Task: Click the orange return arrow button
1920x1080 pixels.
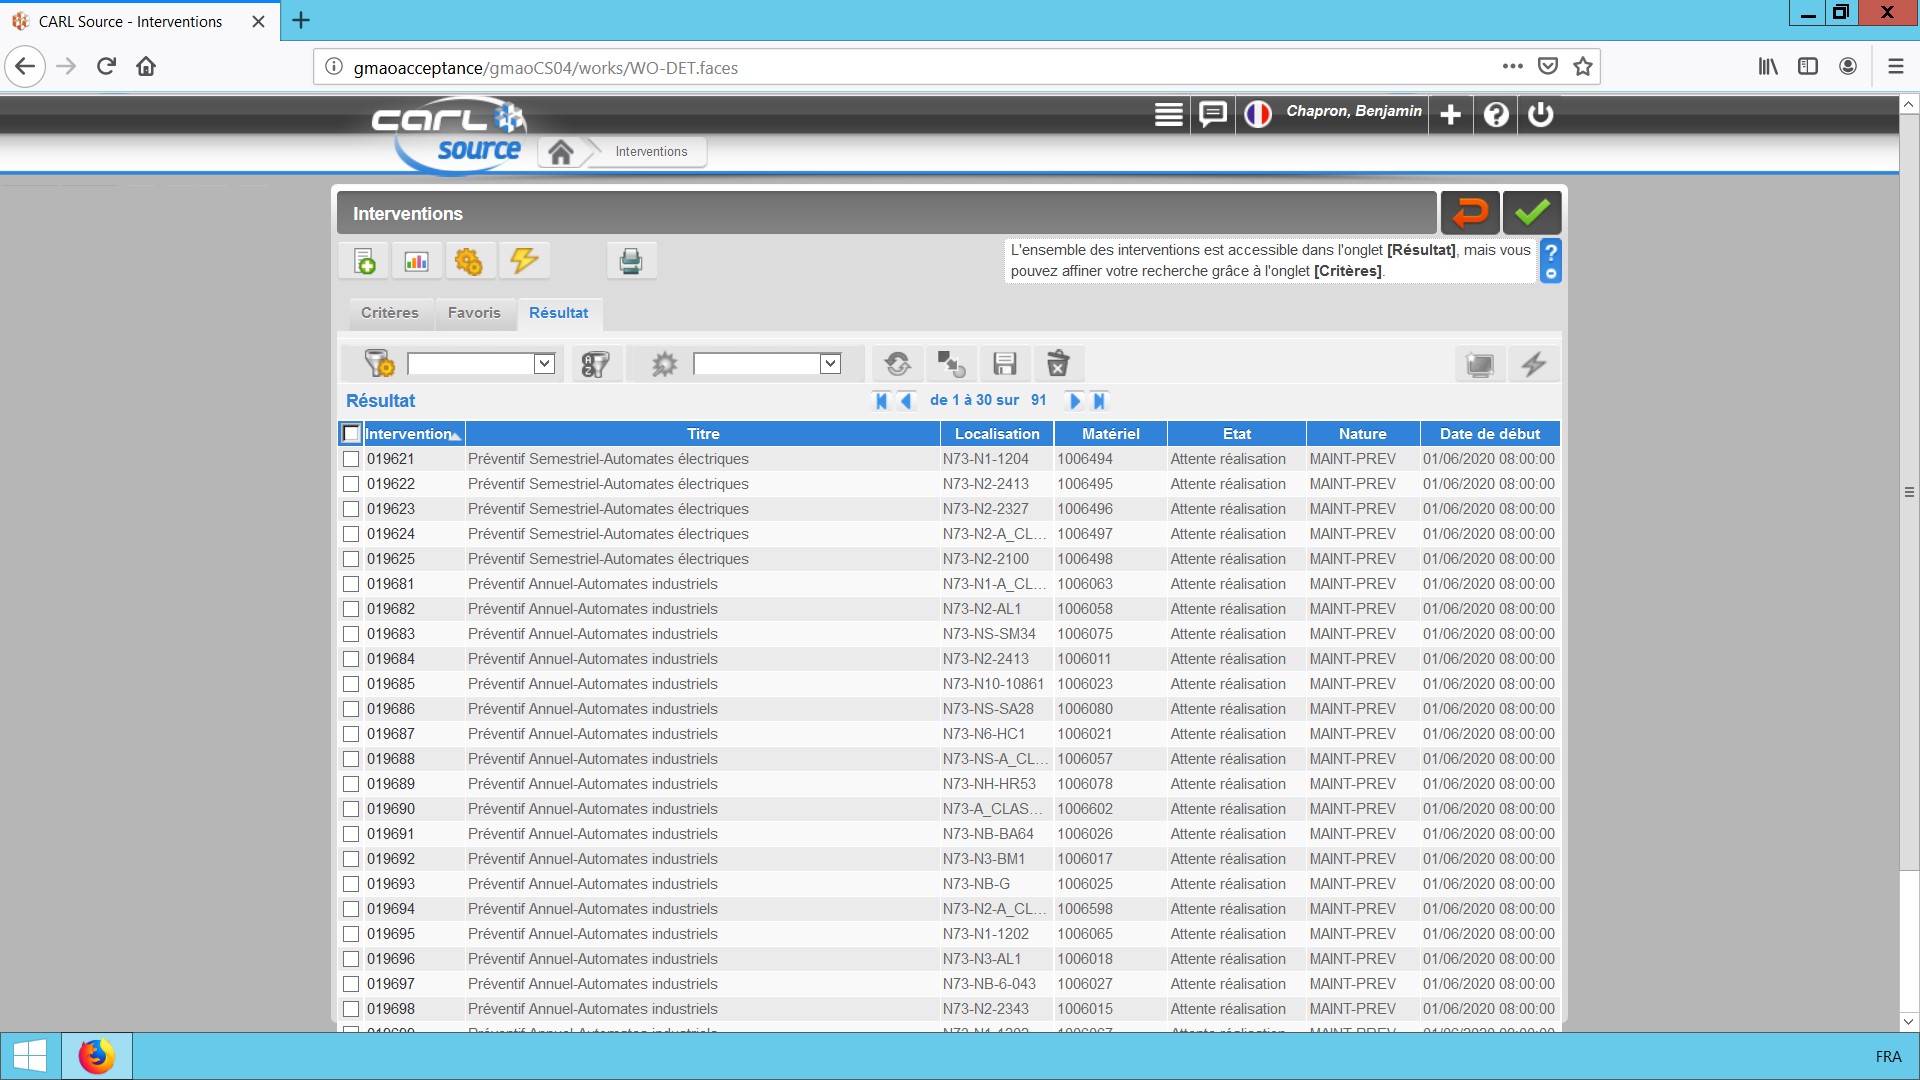Action: click(1469, 213)
